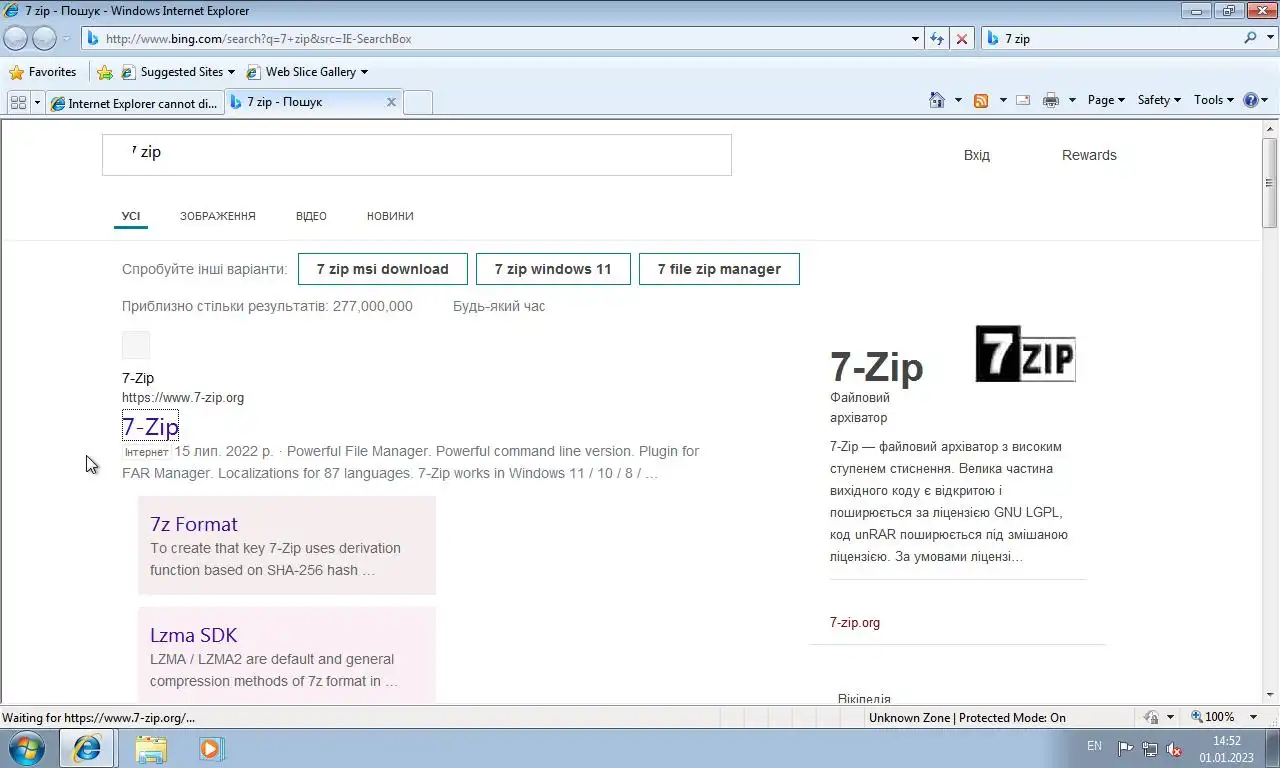This screenshot has height=768, width=1280.
Task: Click the Home toolbar icon
Action: click(x=937, y=100)
